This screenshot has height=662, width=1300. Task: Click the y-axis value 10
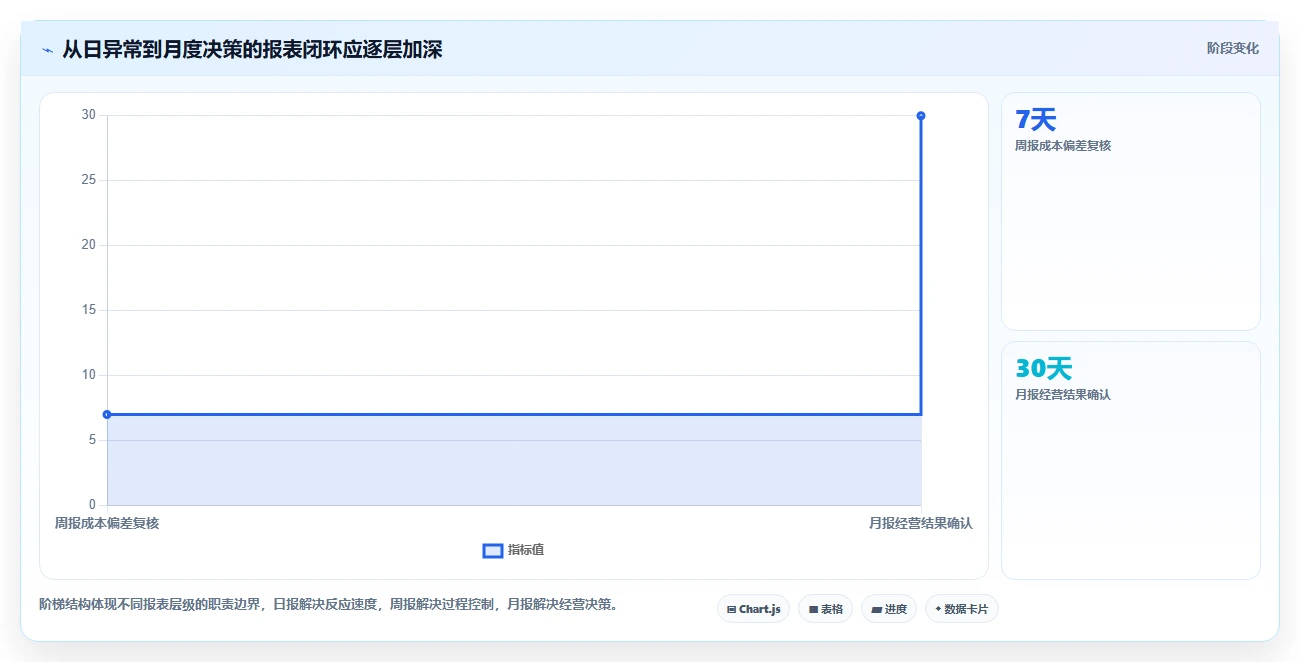89,375
